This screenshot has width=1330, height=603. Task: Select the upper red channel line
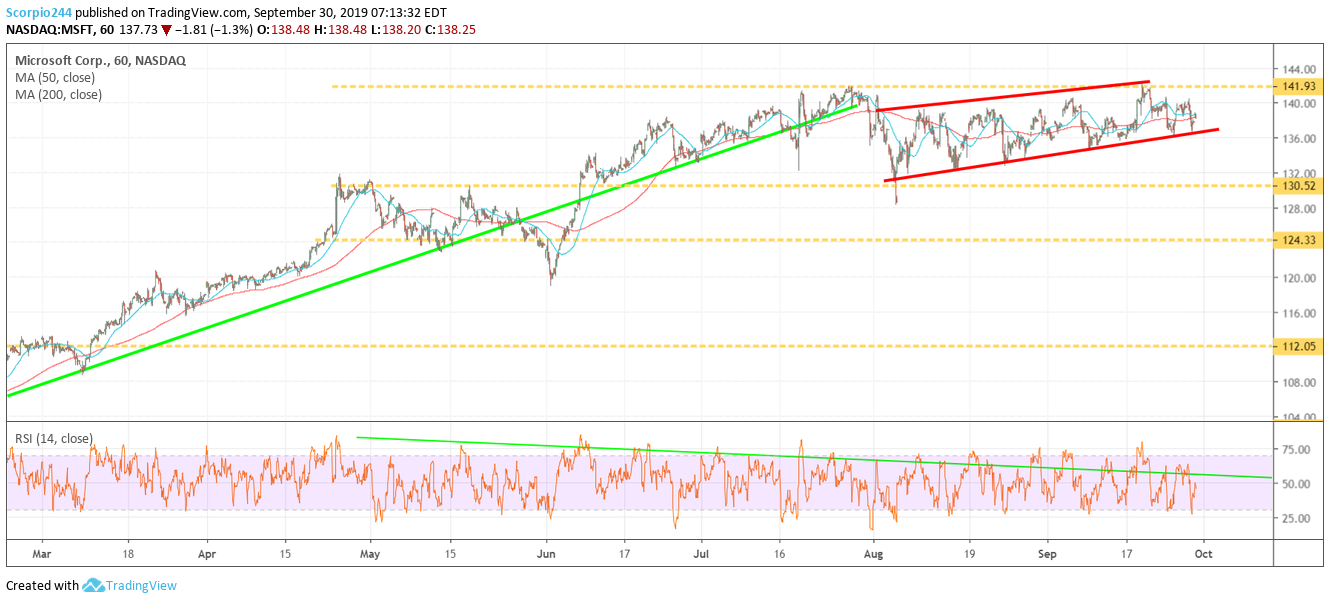click(1012, 96)
